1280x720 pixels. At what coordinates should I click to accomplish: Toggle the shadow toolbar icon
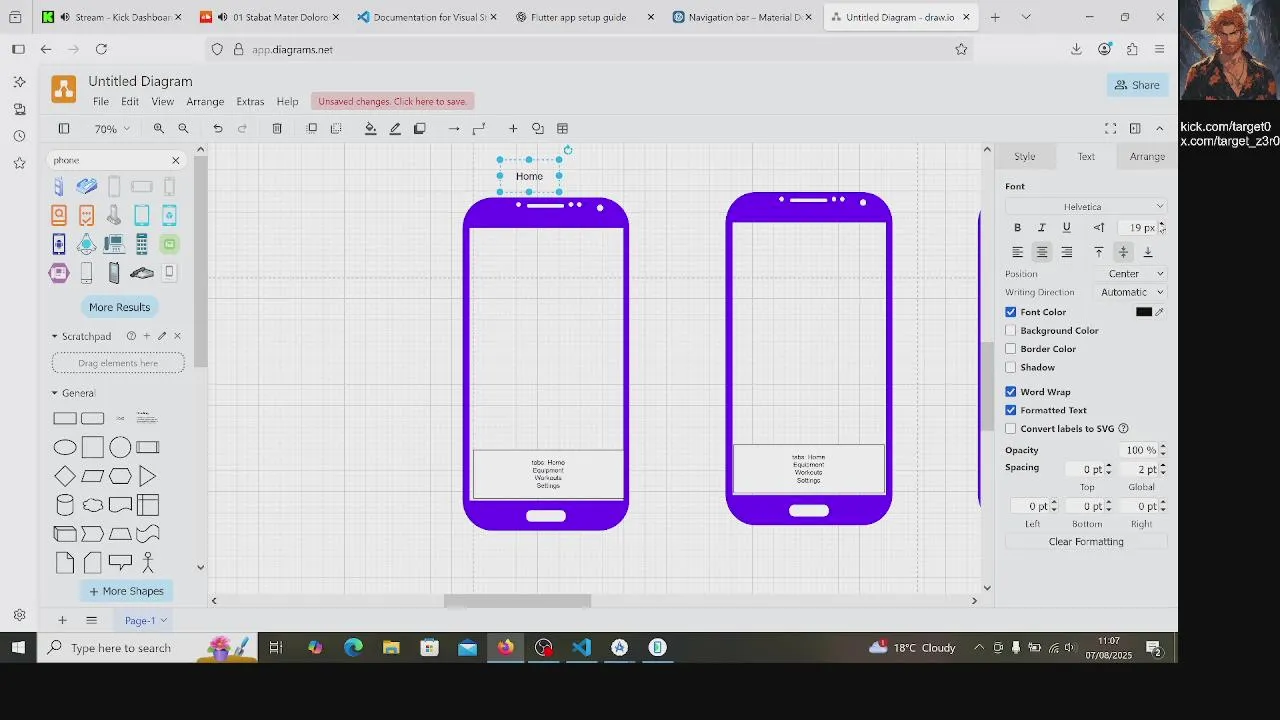point(420,128)
